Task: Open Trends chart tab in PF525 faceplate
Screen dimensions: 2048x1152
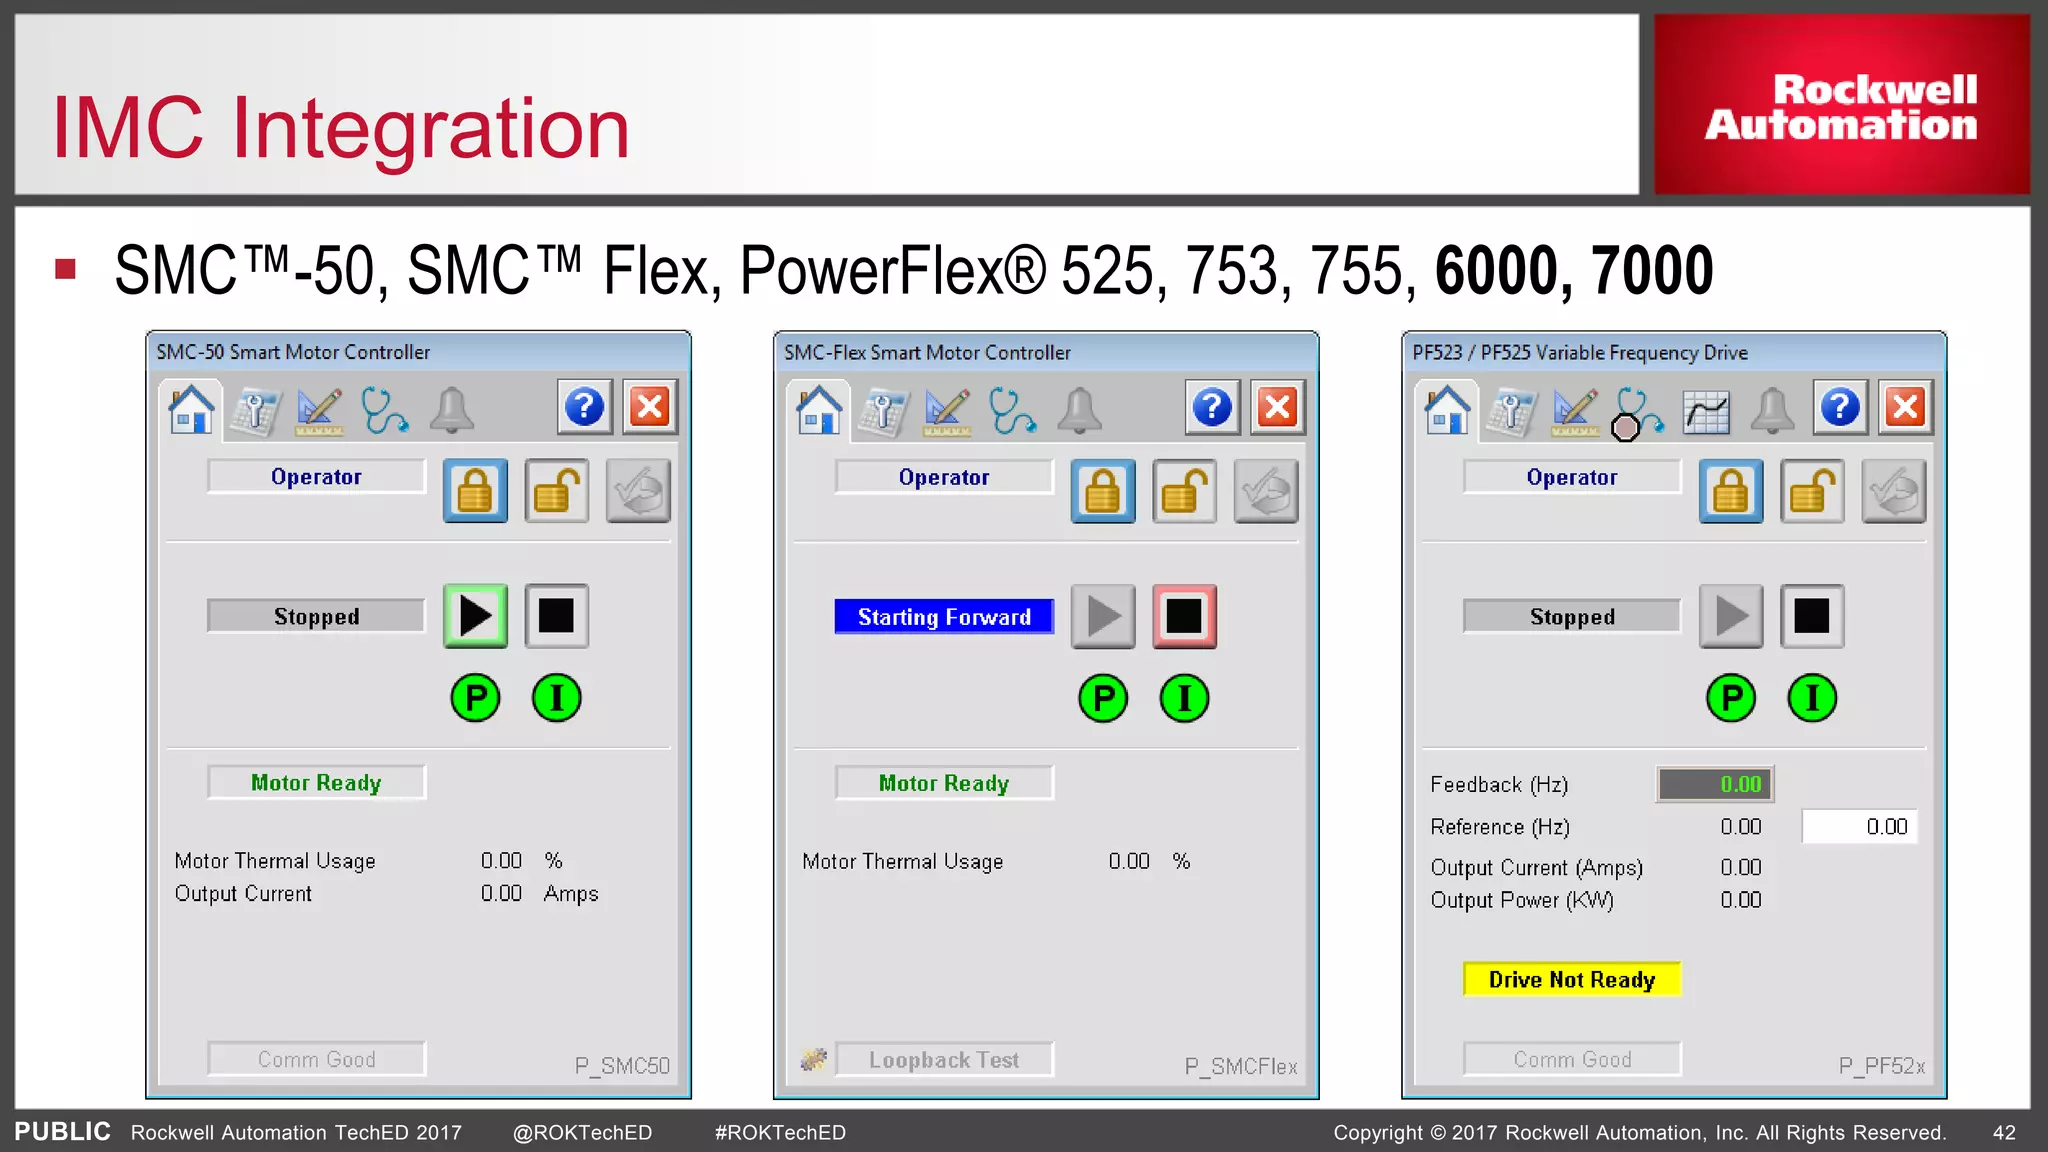Action: pyautogui.click(x=1706, y=411)
